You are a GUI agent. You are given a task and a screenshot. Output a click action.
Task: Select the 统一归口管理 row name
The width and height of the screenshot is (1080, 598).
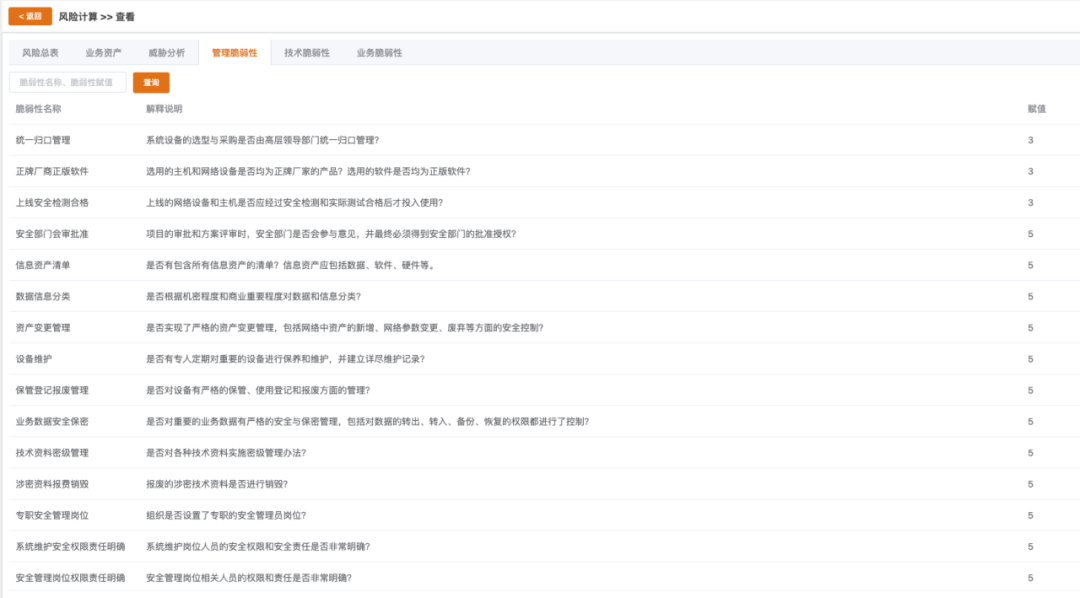pyautogui.click(x=43, y=141)
